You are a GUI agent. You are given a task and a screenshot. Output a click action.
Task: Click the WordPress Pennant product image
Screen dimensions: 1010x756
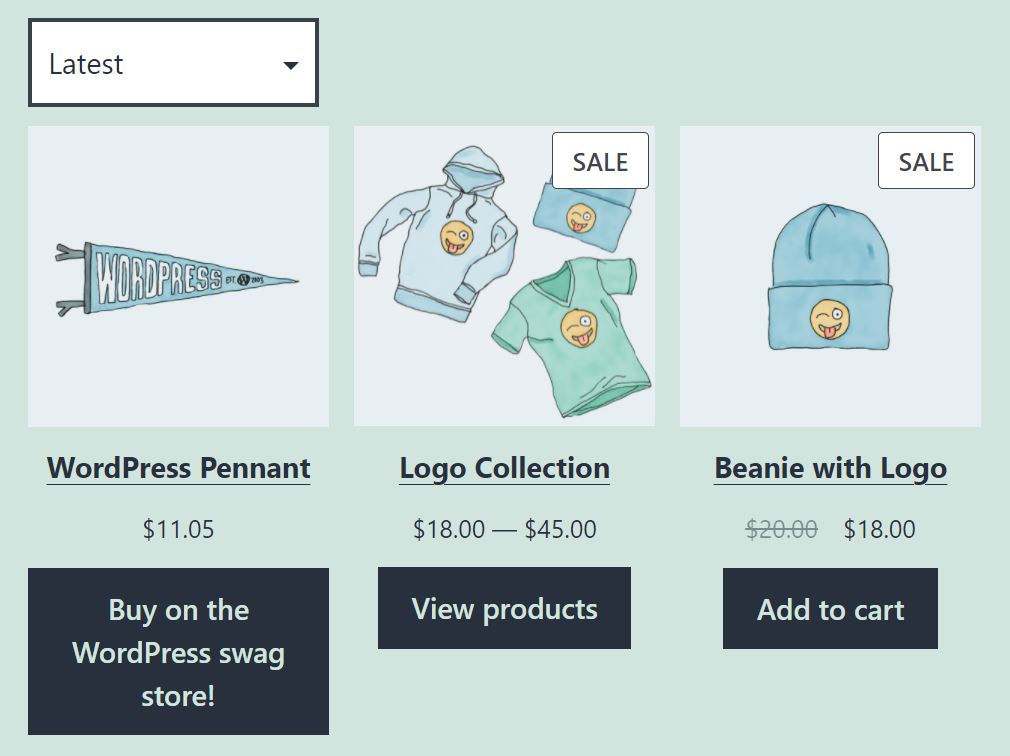click(178, 276)
